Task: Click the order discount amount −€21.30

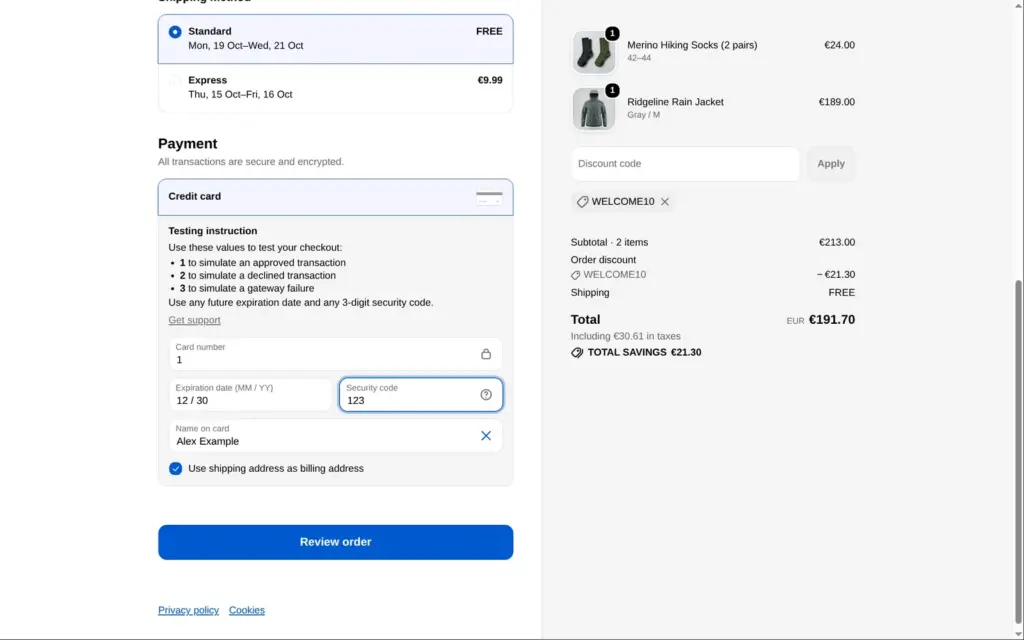Action: click(x=836, y=275)
